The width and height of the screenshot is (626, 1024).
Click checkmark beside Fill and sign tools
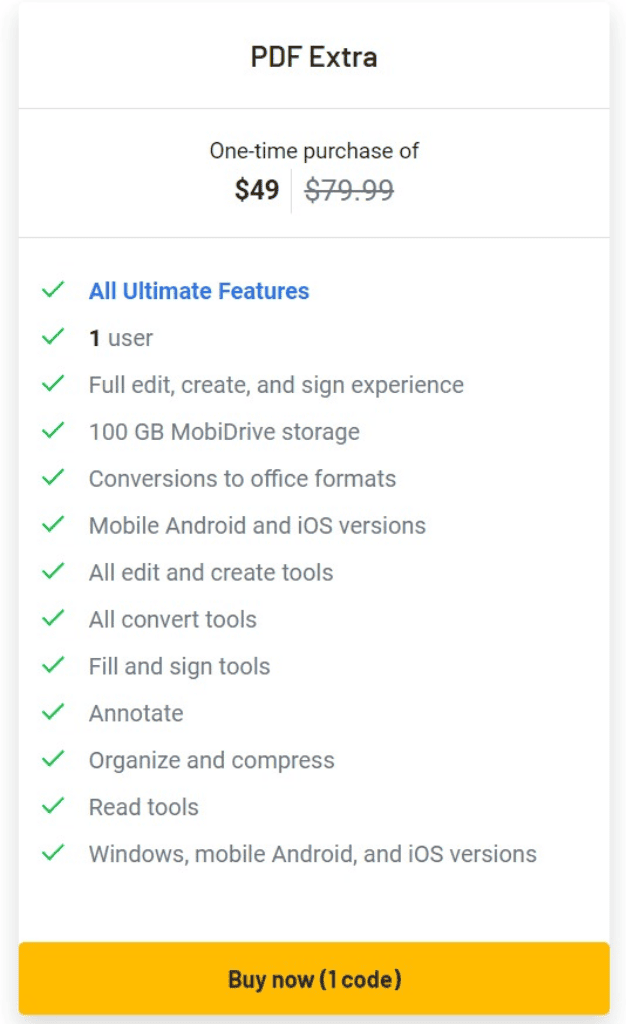click(53, 666)
